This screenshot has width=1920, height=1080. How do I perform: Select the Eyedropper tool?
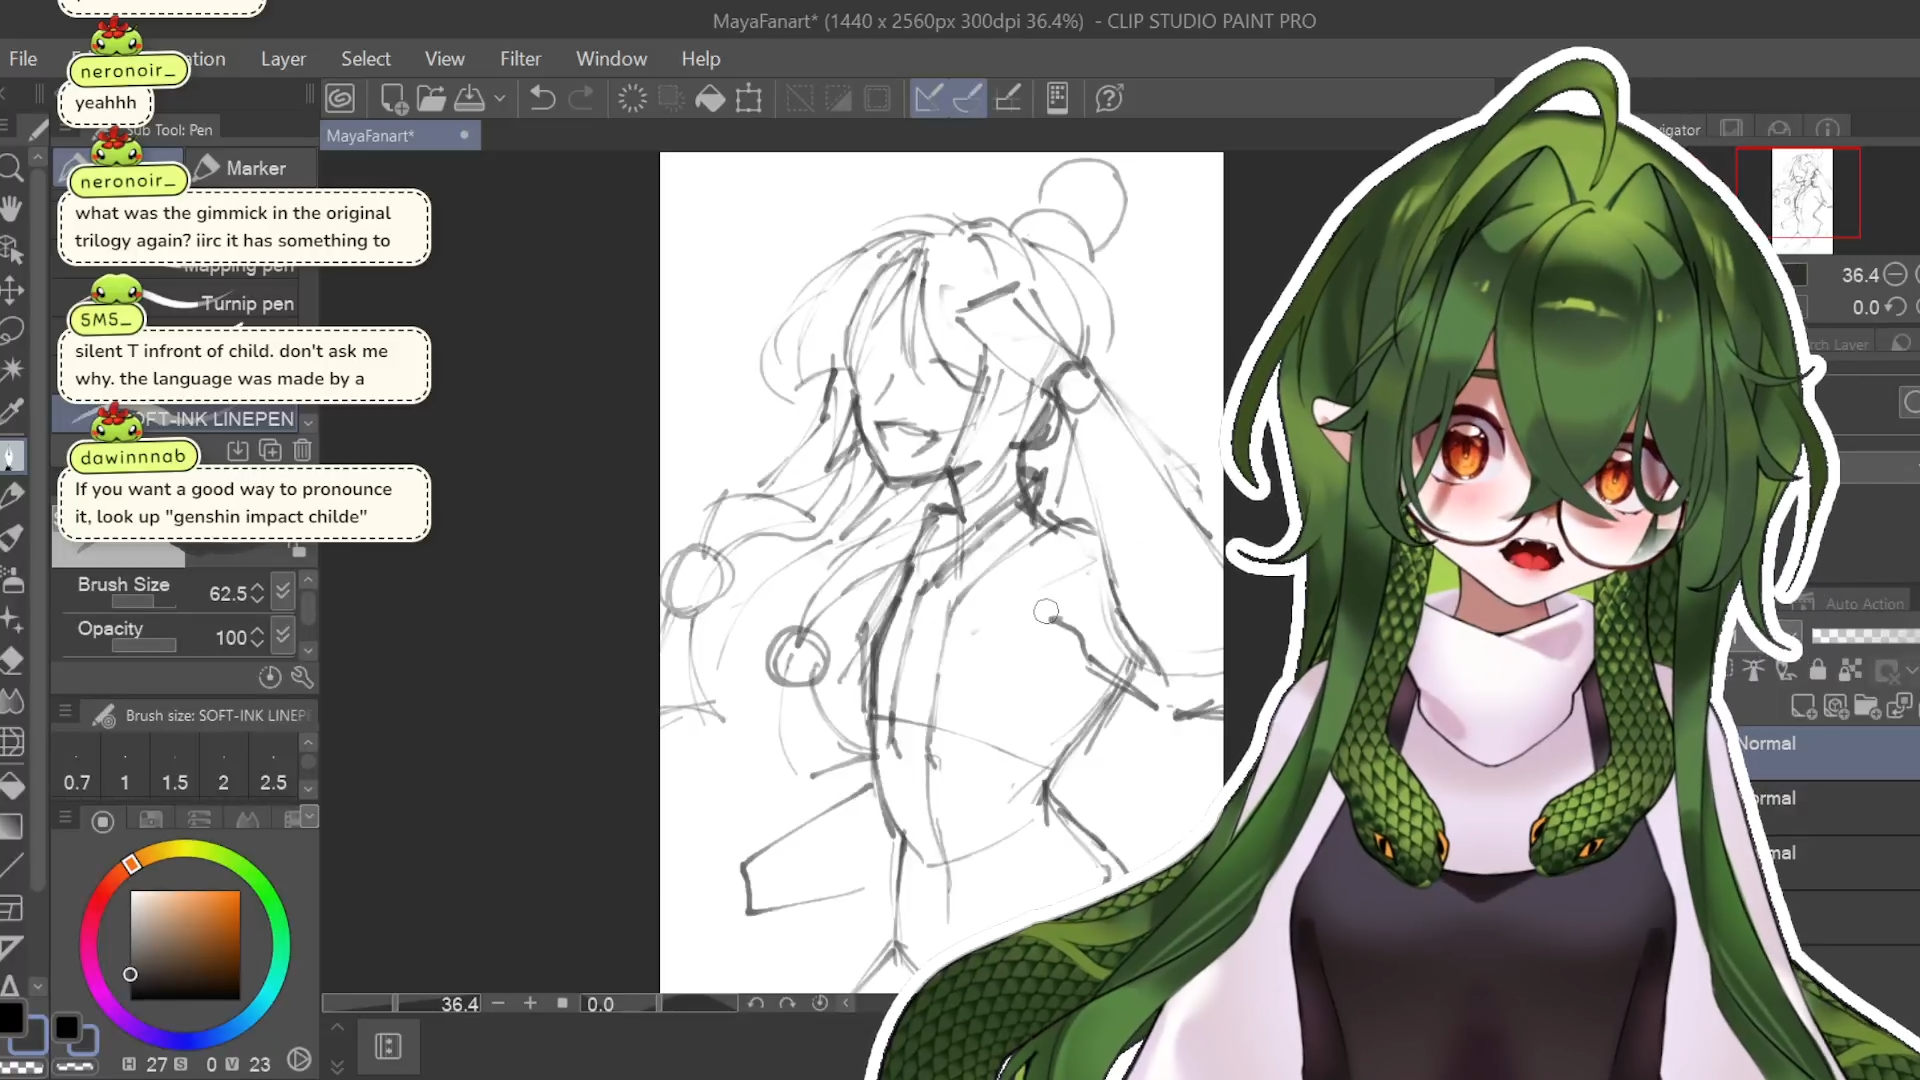pyautogui.click(x=11, y=411)
